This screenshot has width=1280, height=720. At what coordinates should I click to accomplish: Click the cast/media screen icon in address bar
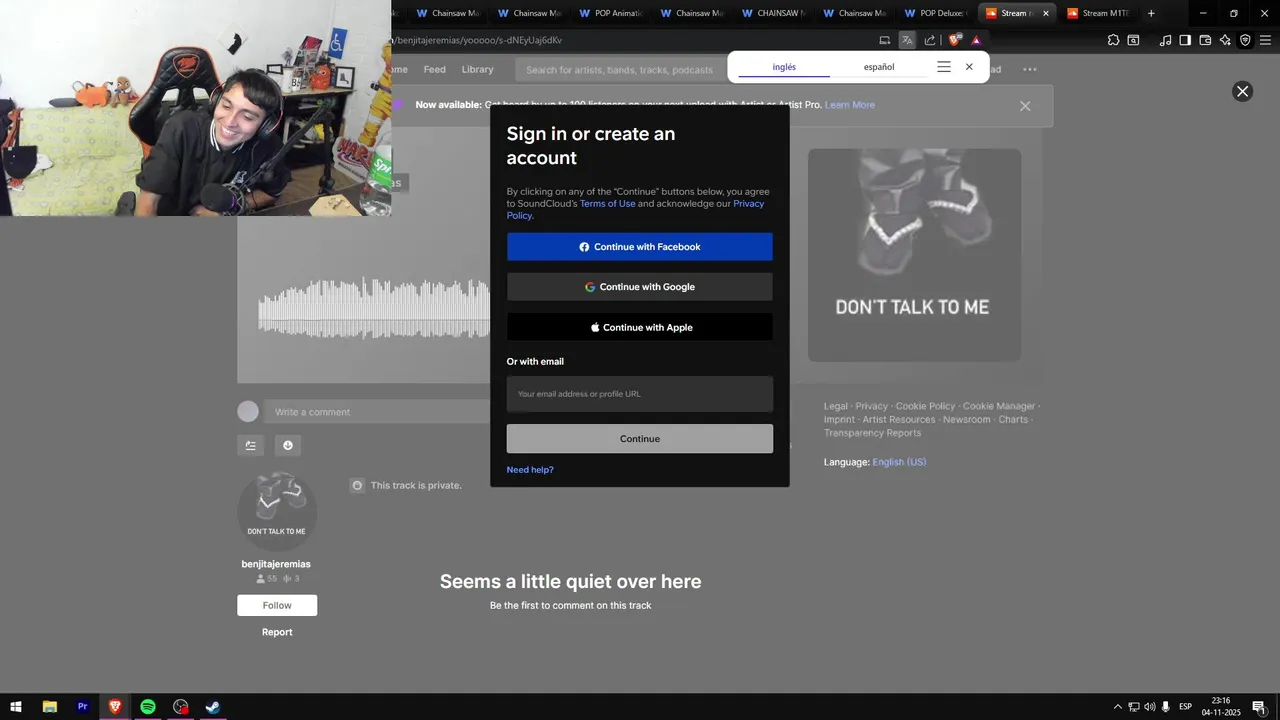coord(884,40)
